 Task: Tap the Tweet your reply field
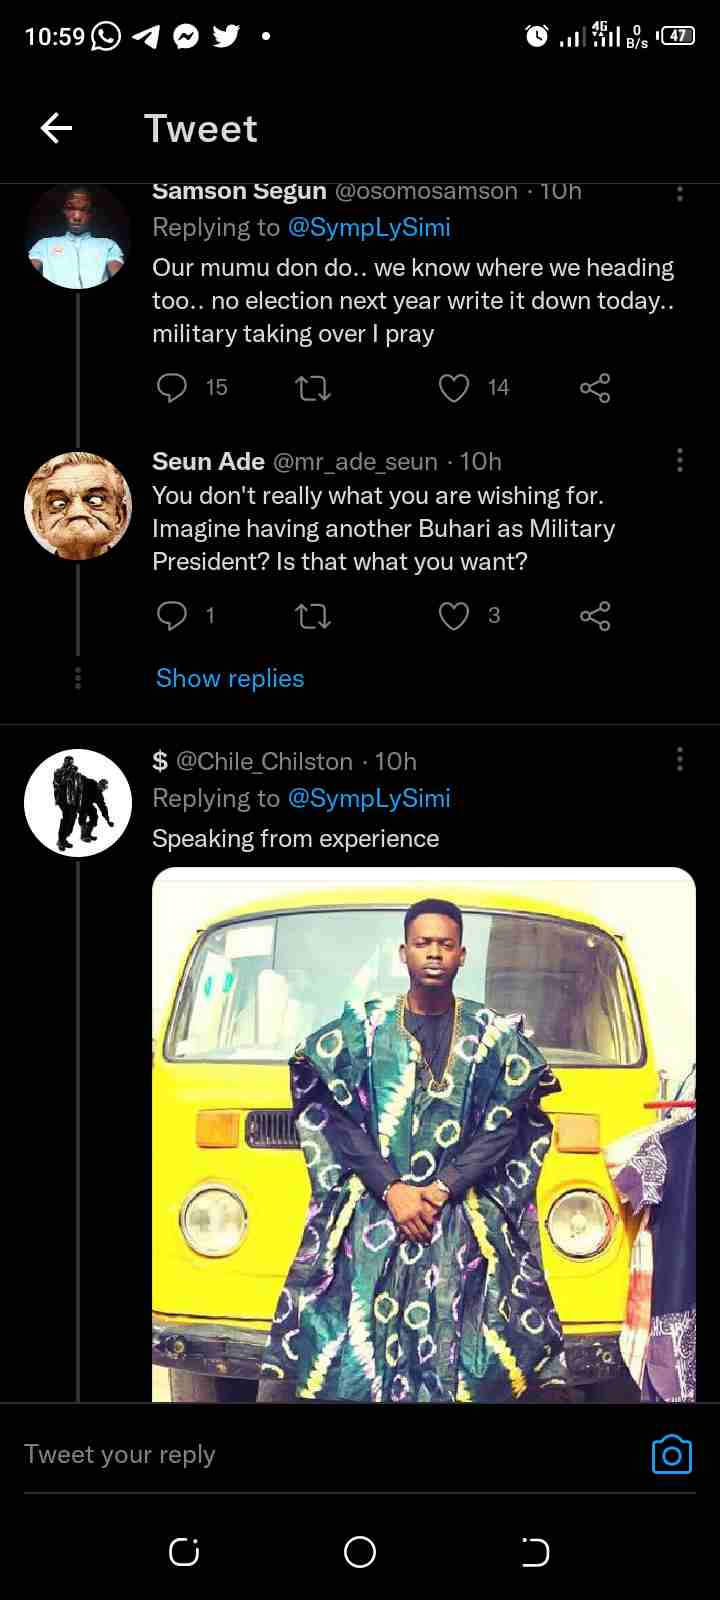pos(300,1454)
